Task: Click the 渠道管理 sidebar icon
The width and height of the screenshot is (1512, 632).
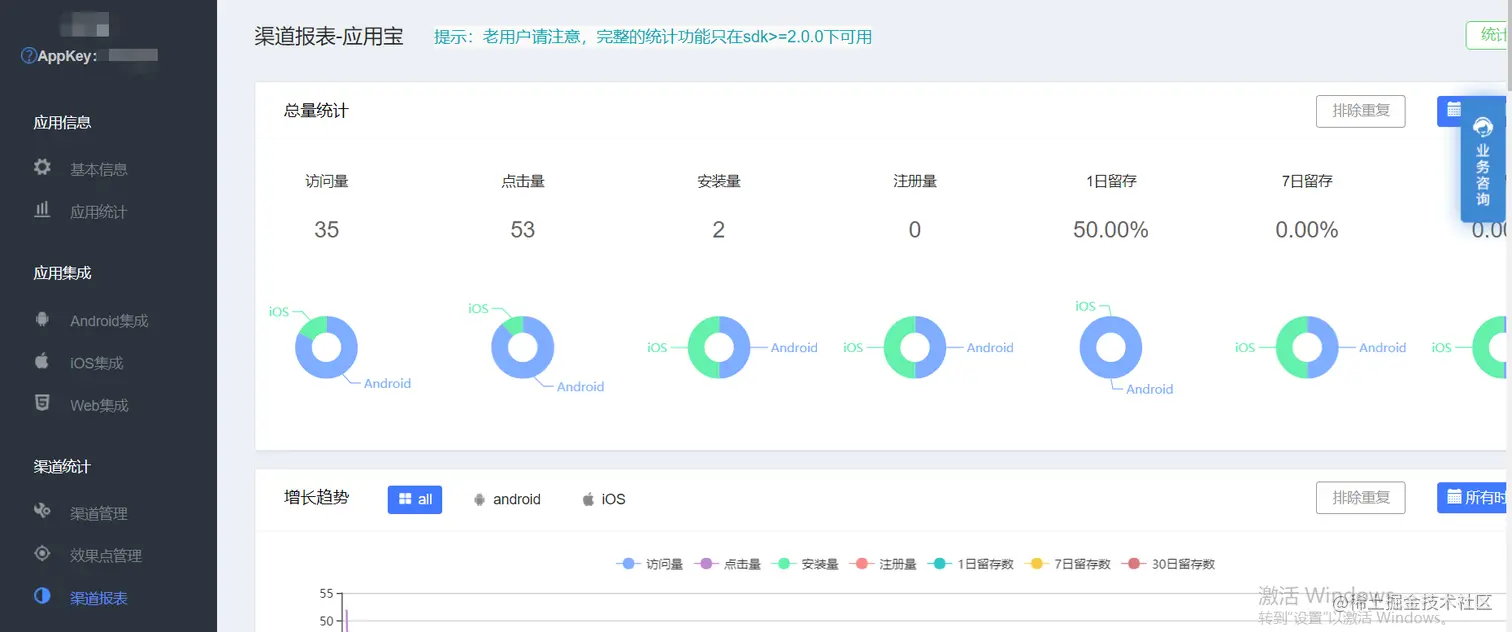Action: pyautogui.click(x=42, y=511)
